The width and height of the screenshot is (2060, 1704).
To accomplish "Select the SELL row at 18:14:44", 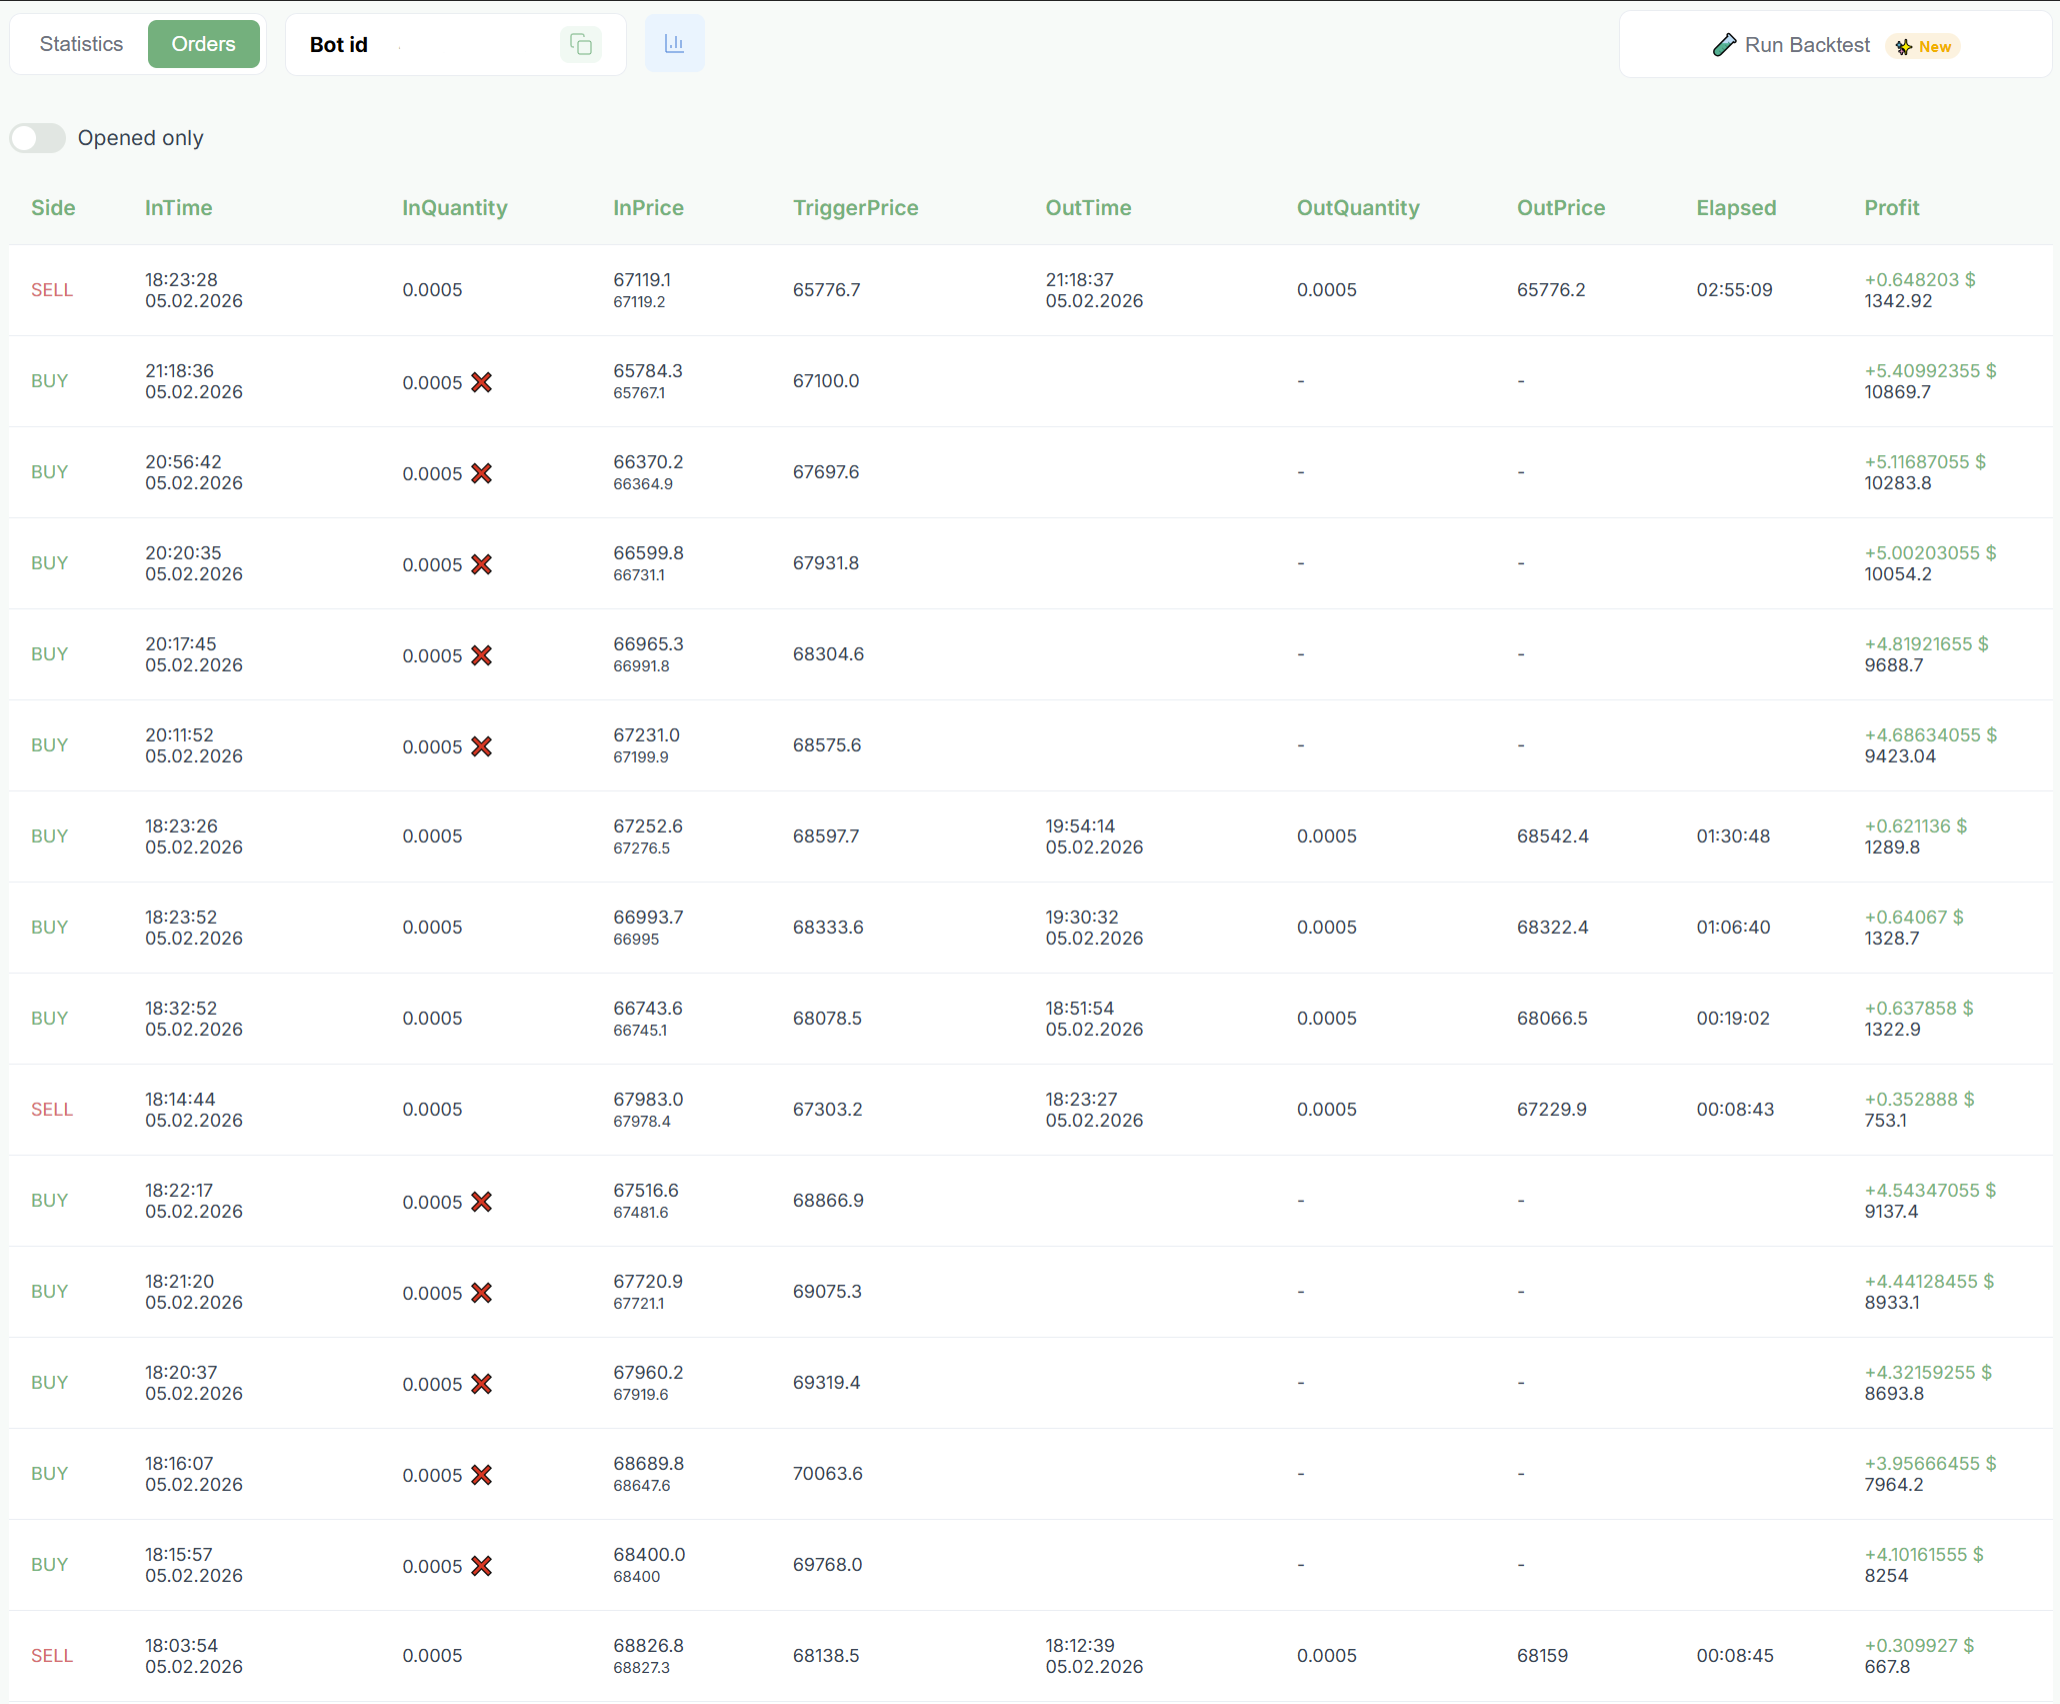I will [1030, 1110].
